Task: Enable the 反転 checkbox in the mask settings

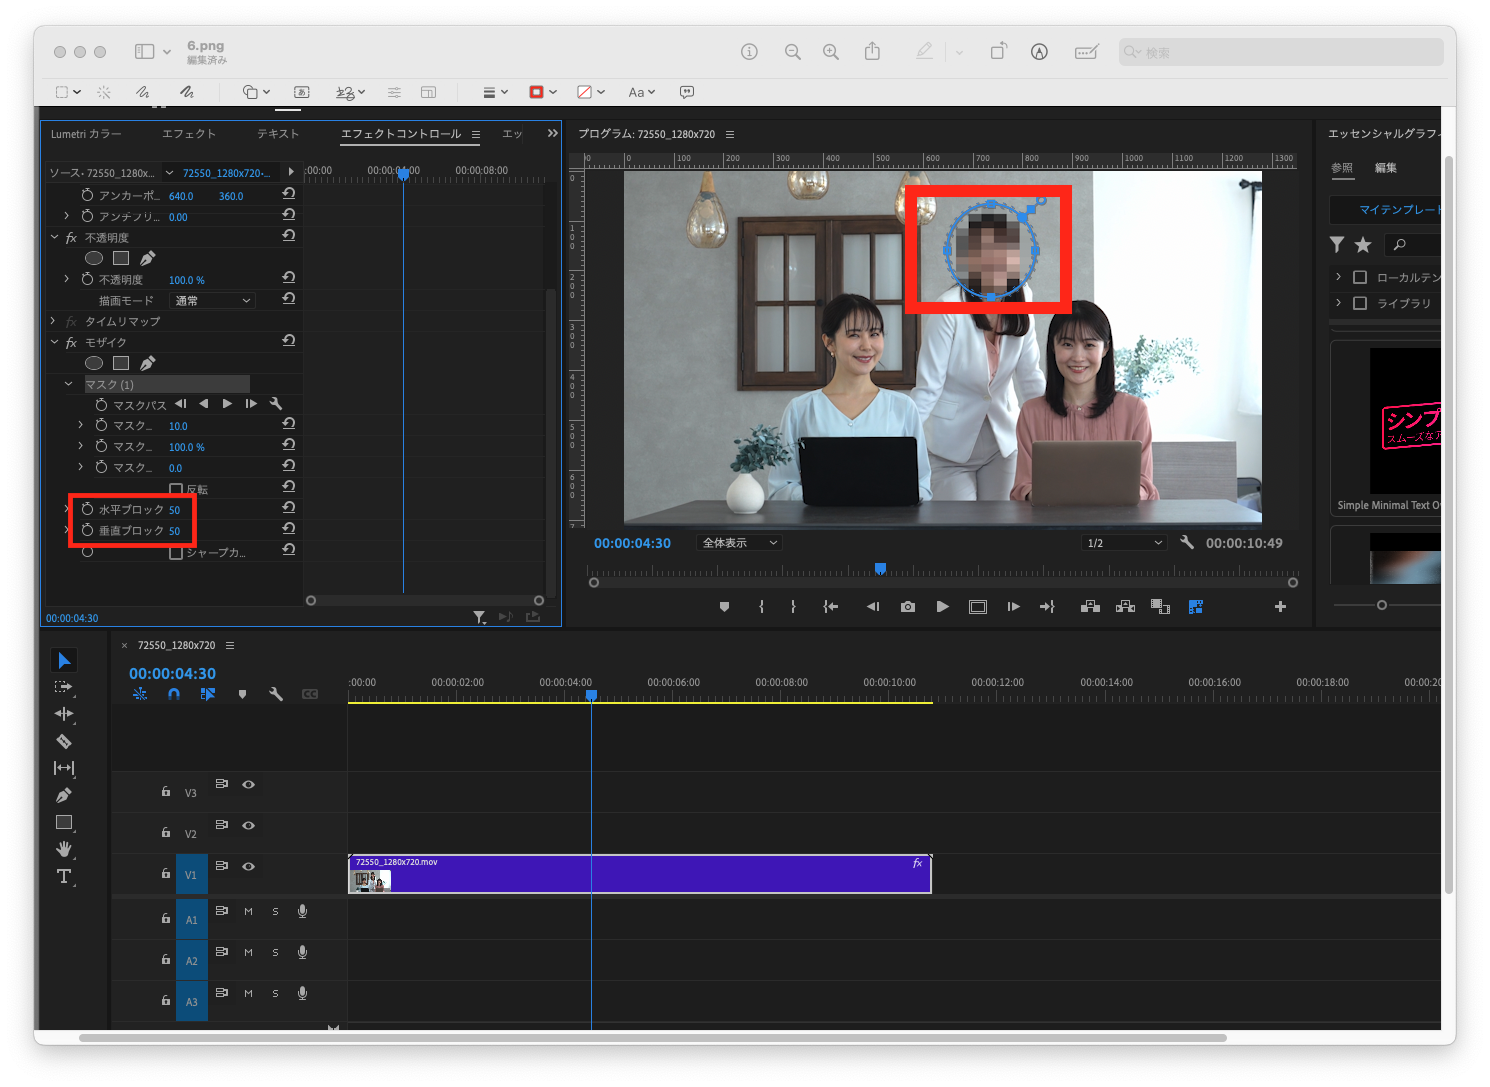Action: pyautogui.click(x=176, y=489)
